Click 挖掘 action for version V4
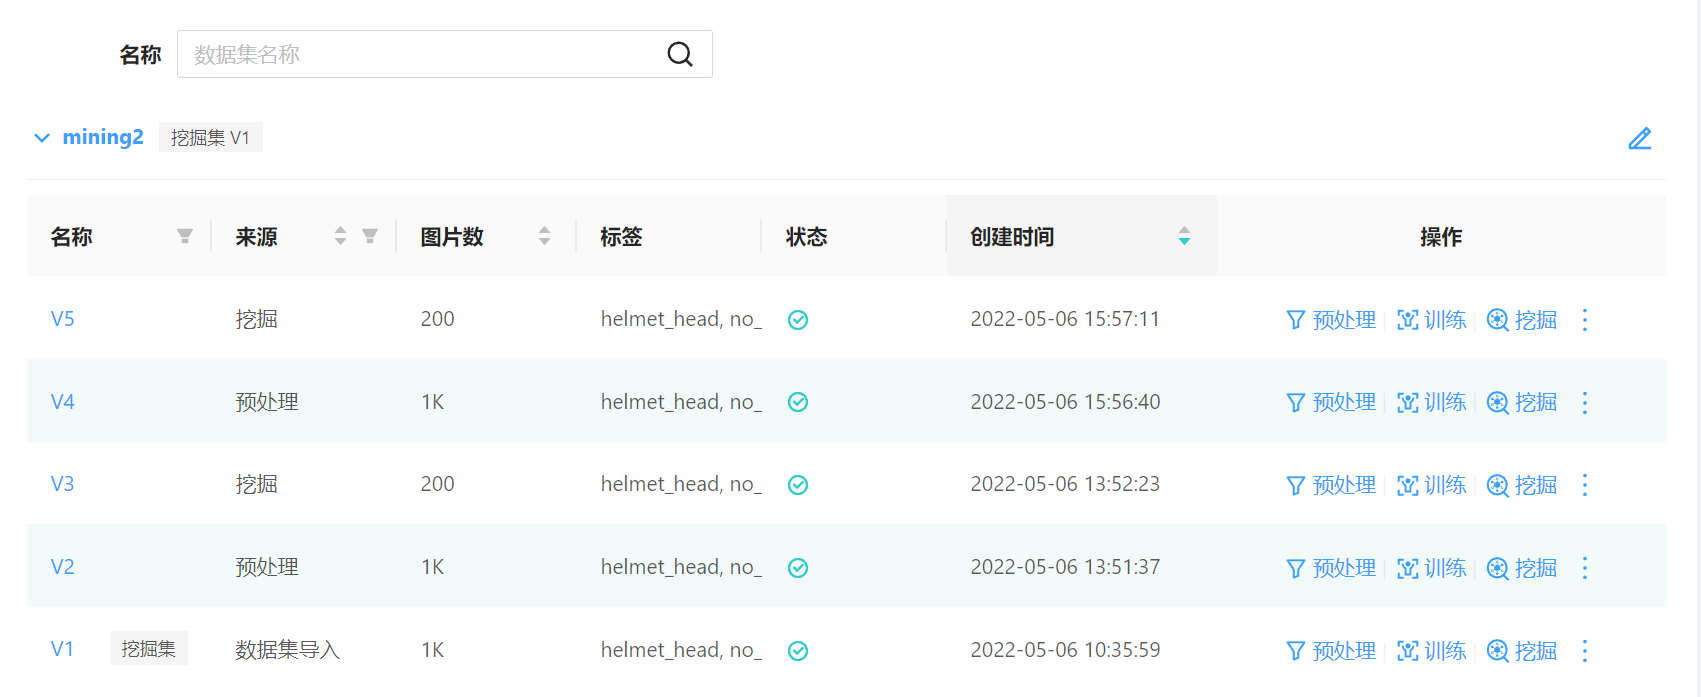 pos(1522,402)
